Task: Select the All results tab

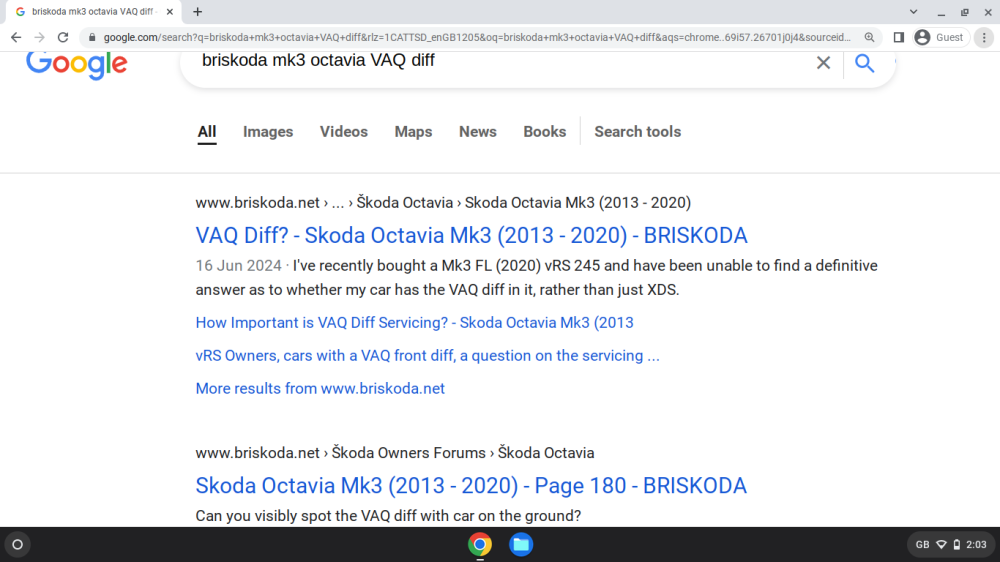Action: 207,131
